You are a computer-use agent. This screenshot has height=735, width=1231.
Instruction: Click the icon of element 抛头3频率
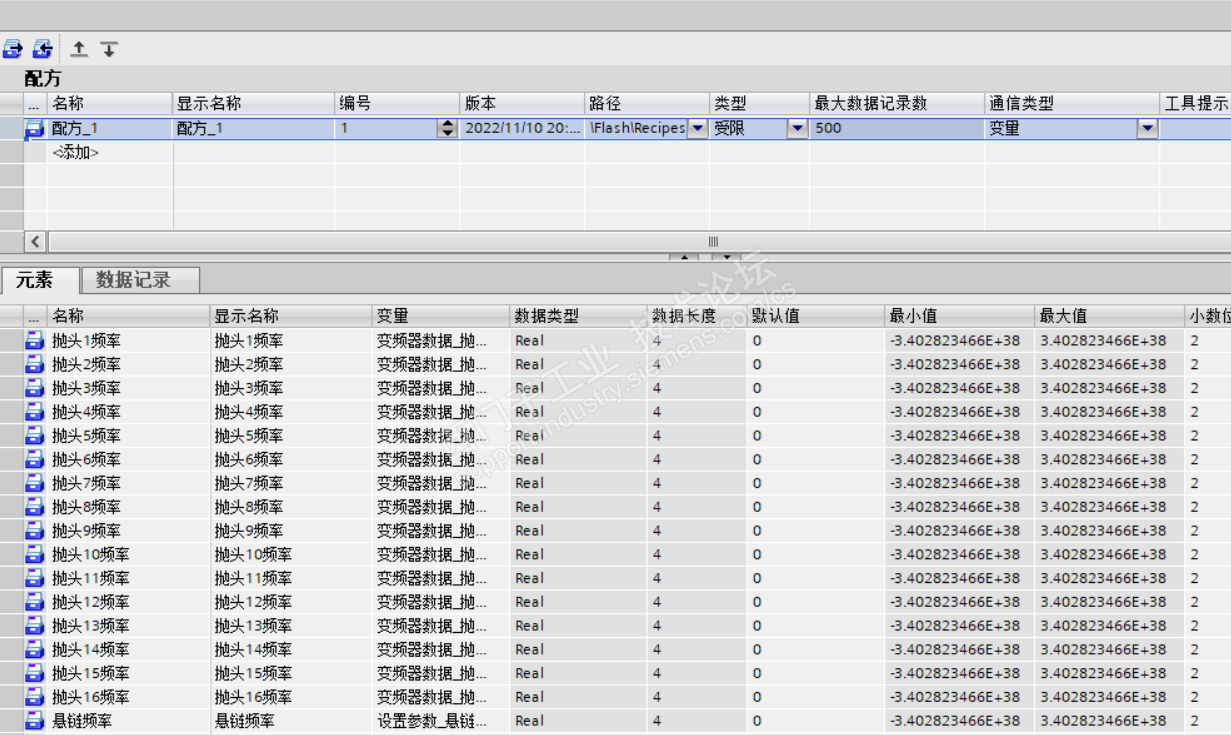point(35,388)
